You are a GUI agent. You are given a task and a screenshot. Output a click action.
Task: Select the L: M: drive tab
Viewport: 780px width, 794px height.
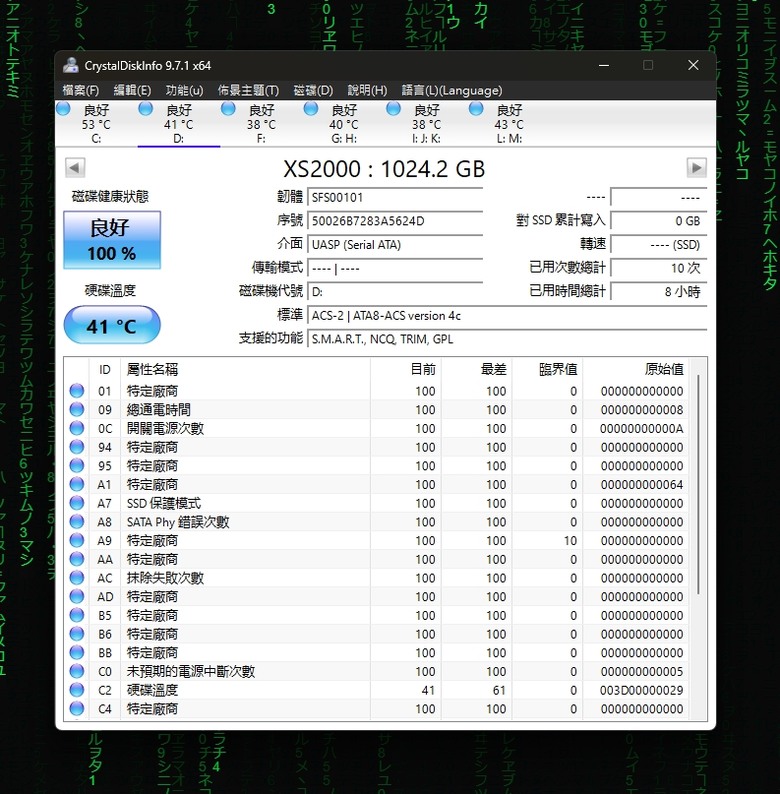point(509,124)
